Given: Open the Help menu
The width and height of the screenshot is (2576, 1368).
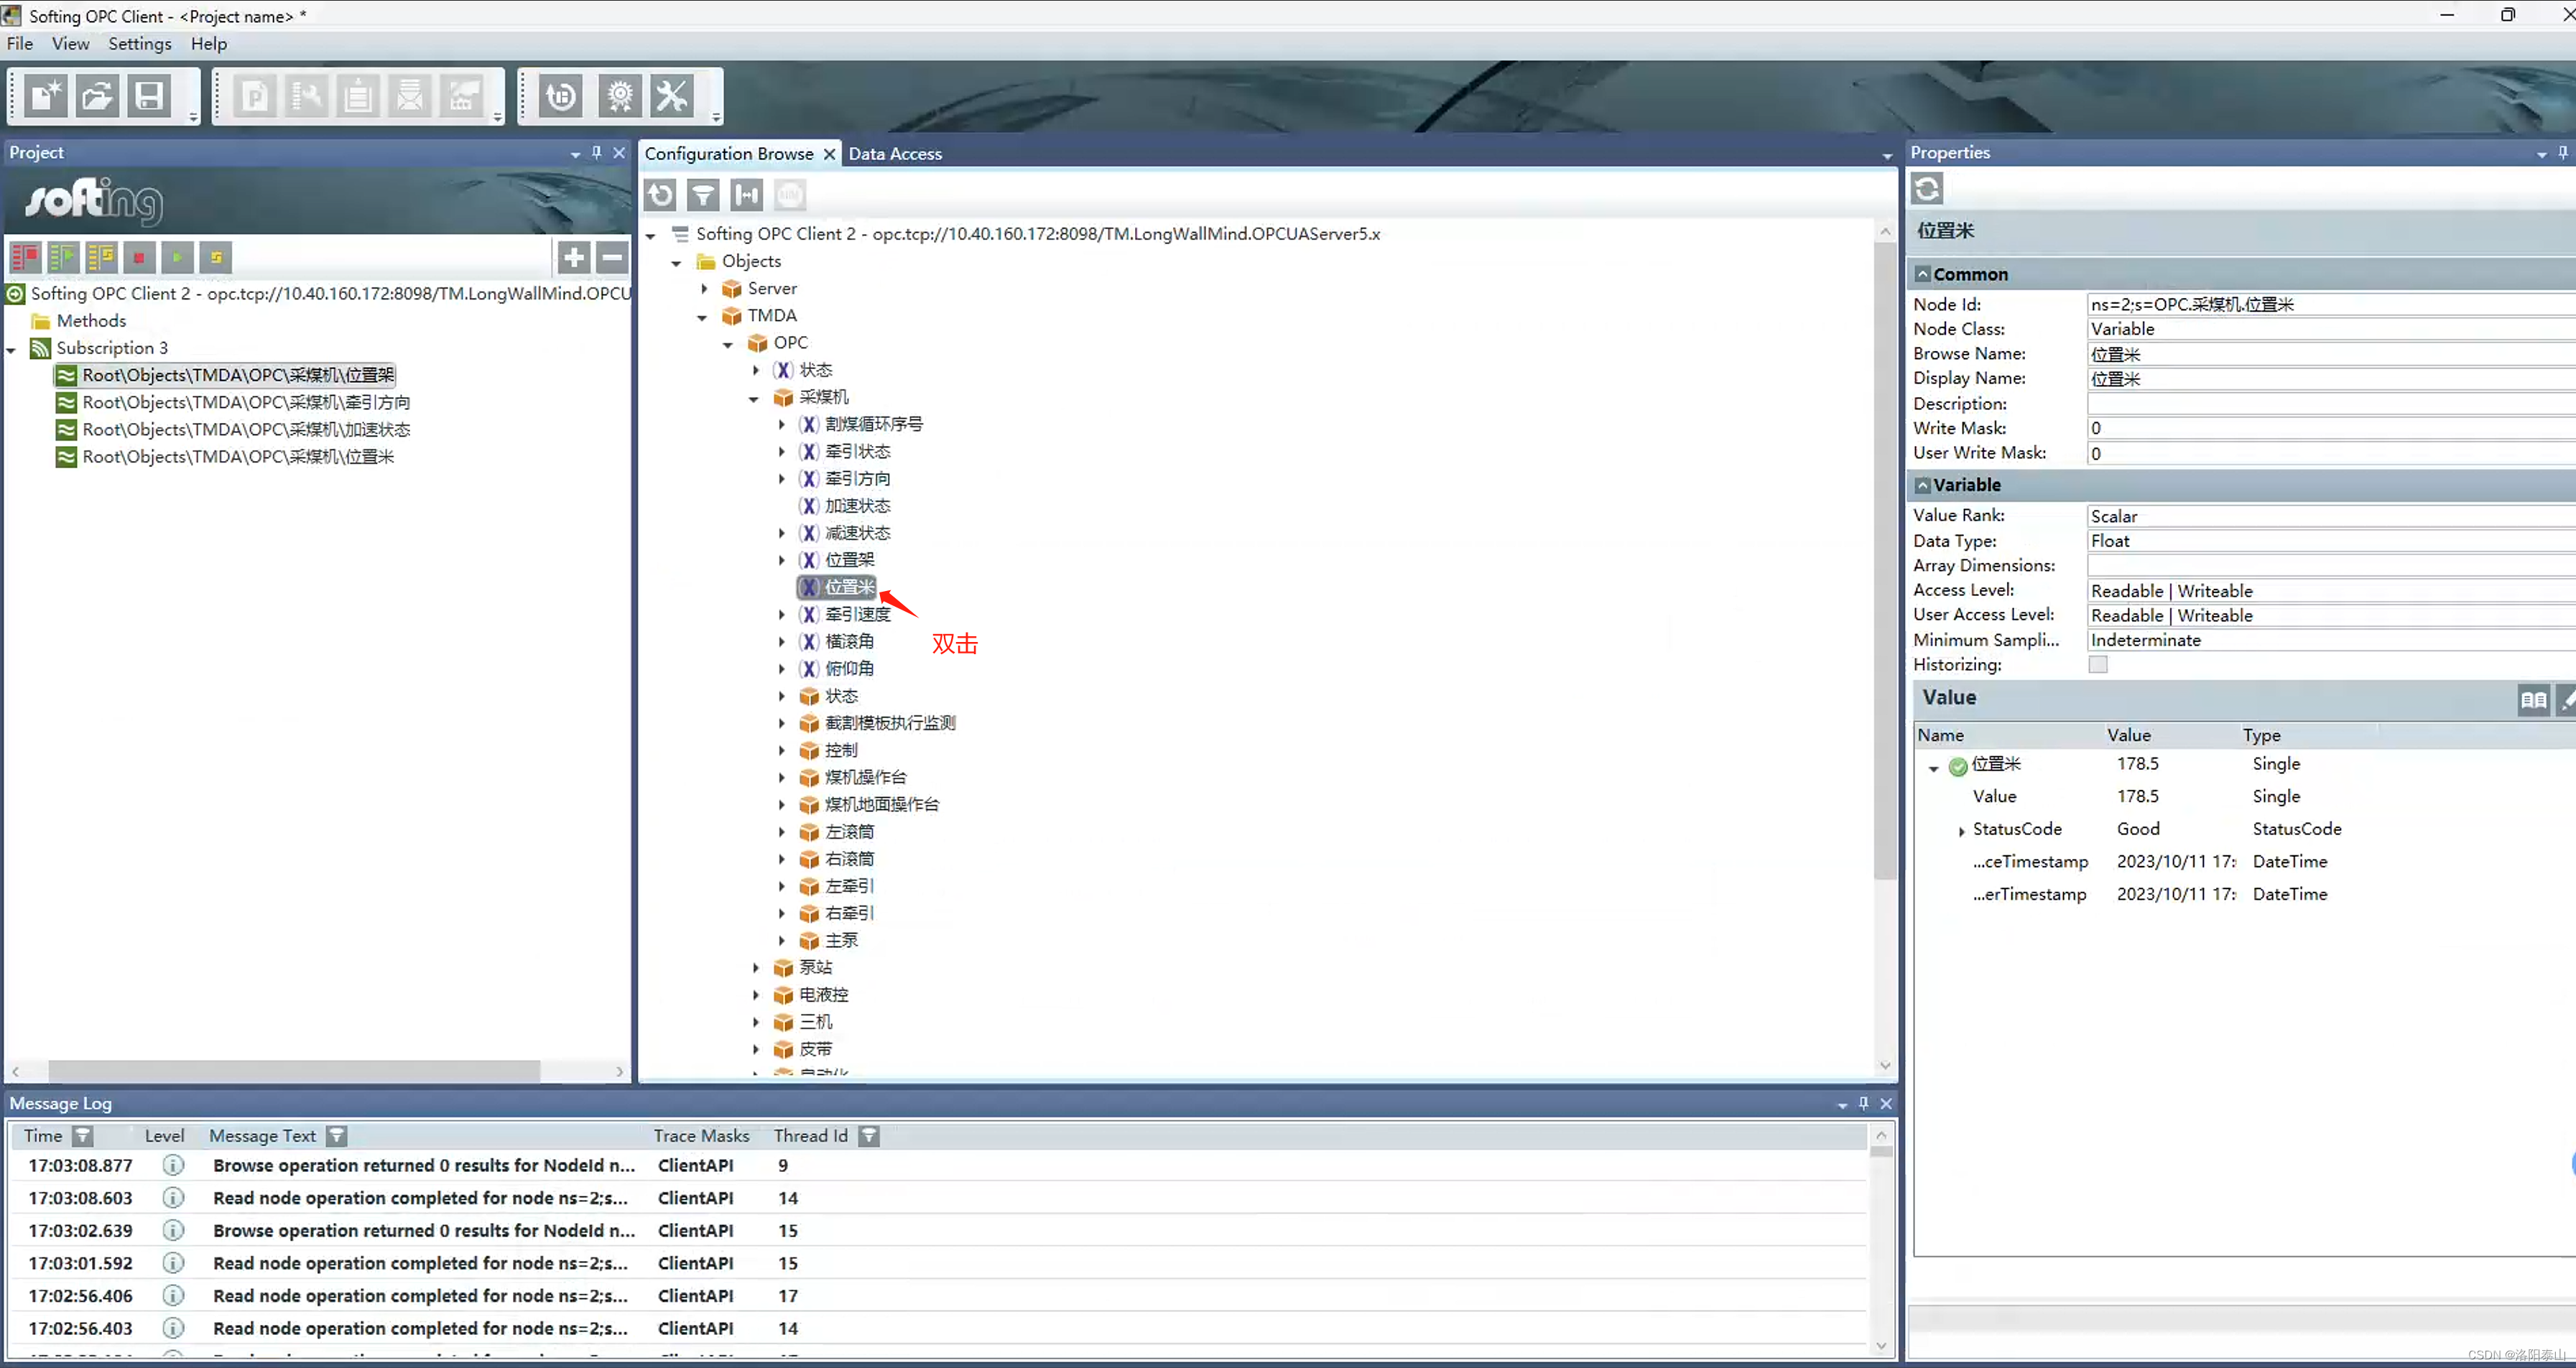Looking at the screenshot, I should point(209,43).
